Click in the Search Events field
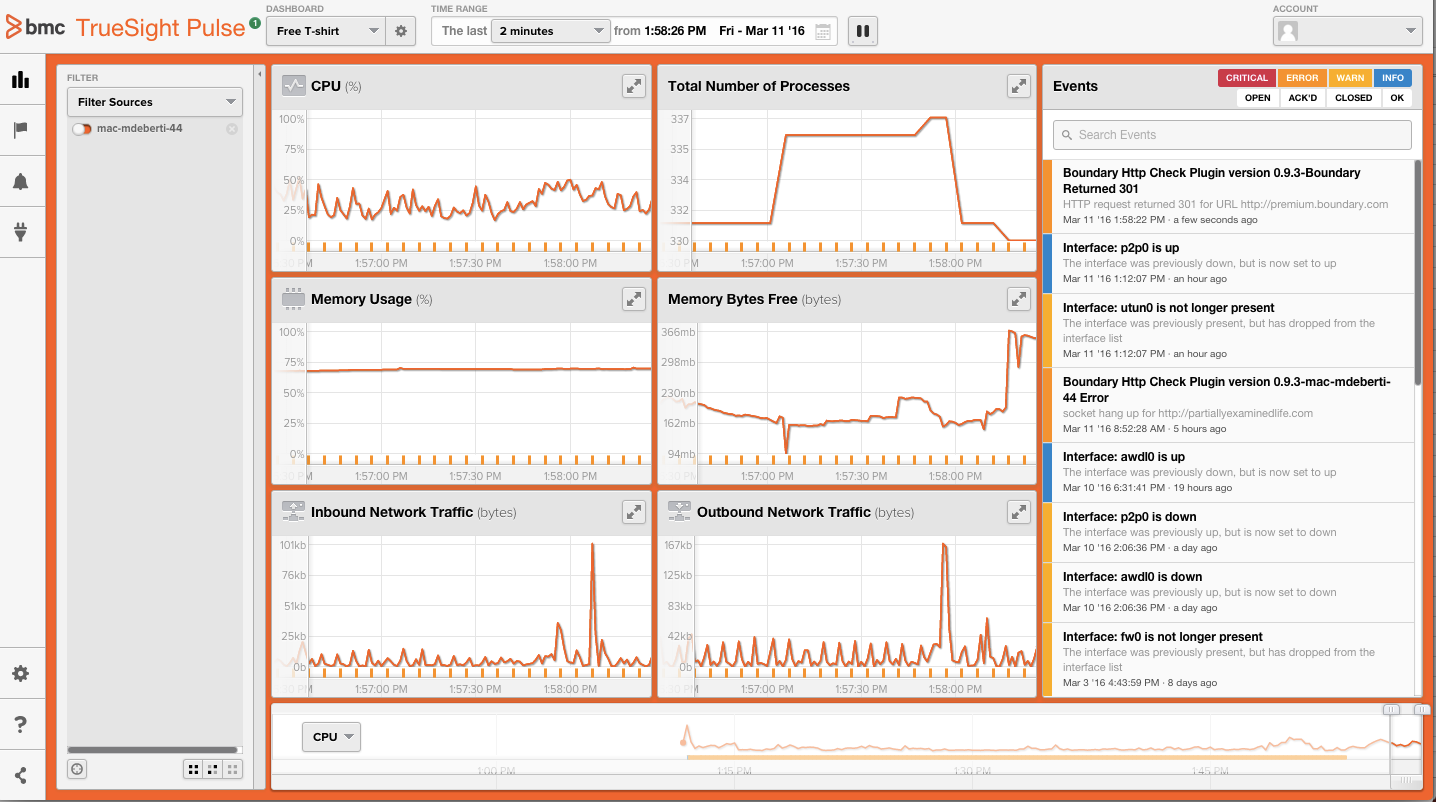Image resolution: width=1436 pixels, height=802 pixels. tap(1232, 135)
